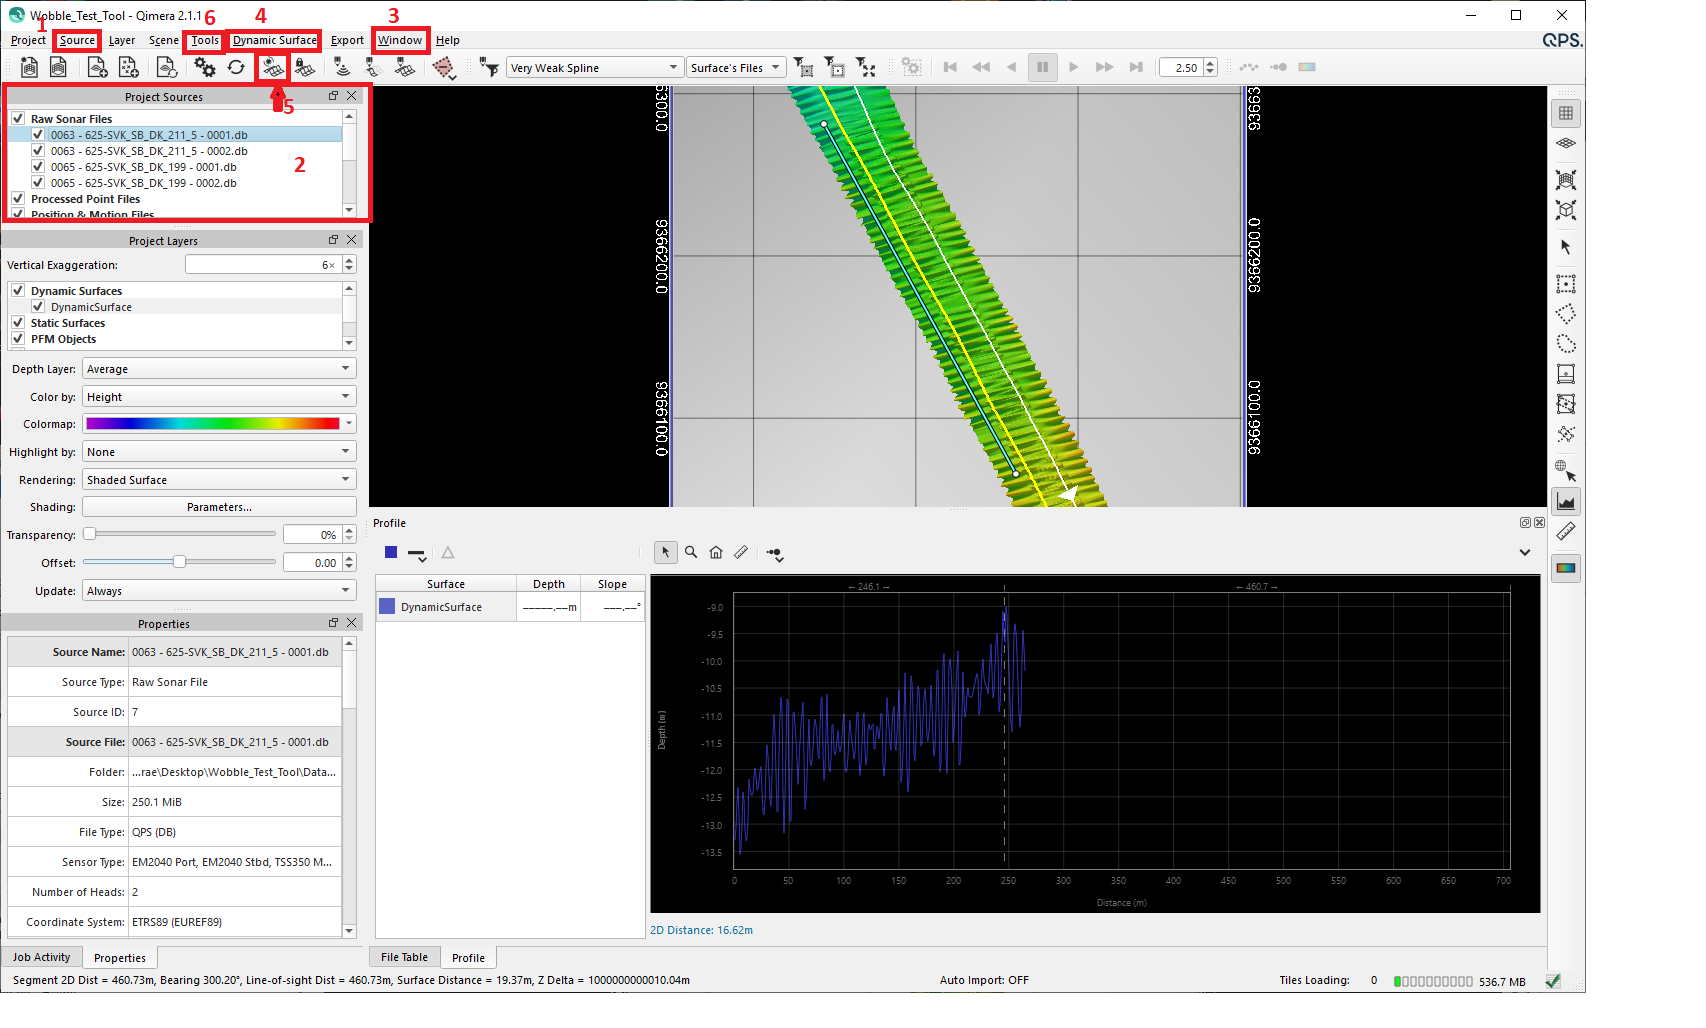The image size is (1706, 1028).
Task: Uncheck the 0065 - 625-SVK_SB_DK_199 - 0002.db file
Action: (x=38, y=183)
